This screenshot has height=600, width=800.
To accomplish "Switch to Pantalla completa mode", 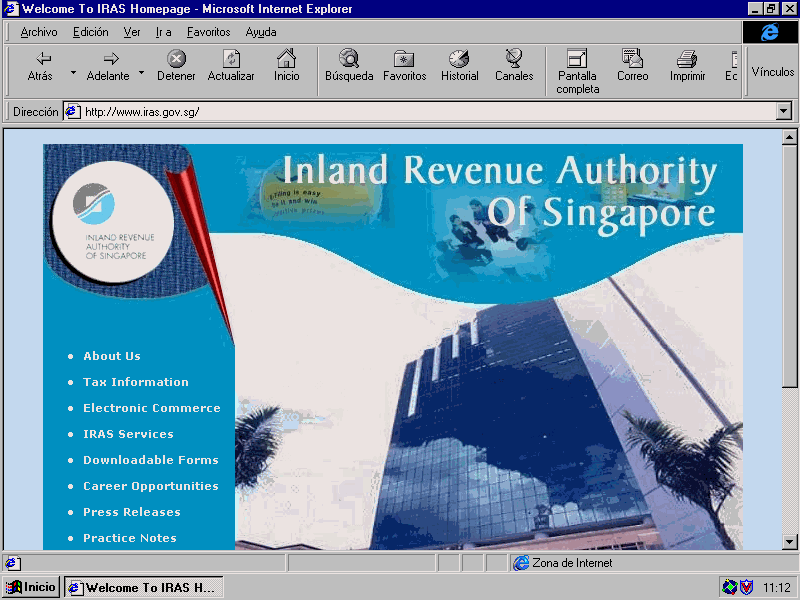I will (x=578, y=72).
